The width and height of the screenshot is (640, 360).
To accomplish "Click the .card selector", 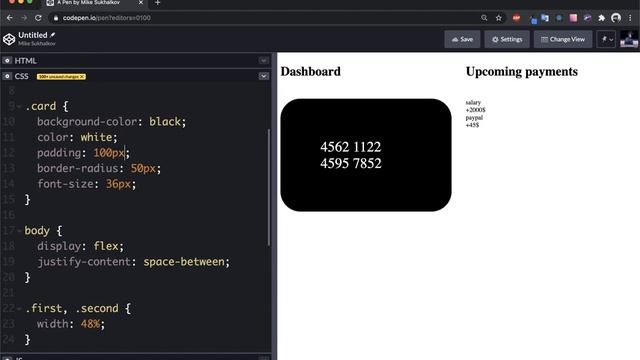I will (x=40, y=106).
